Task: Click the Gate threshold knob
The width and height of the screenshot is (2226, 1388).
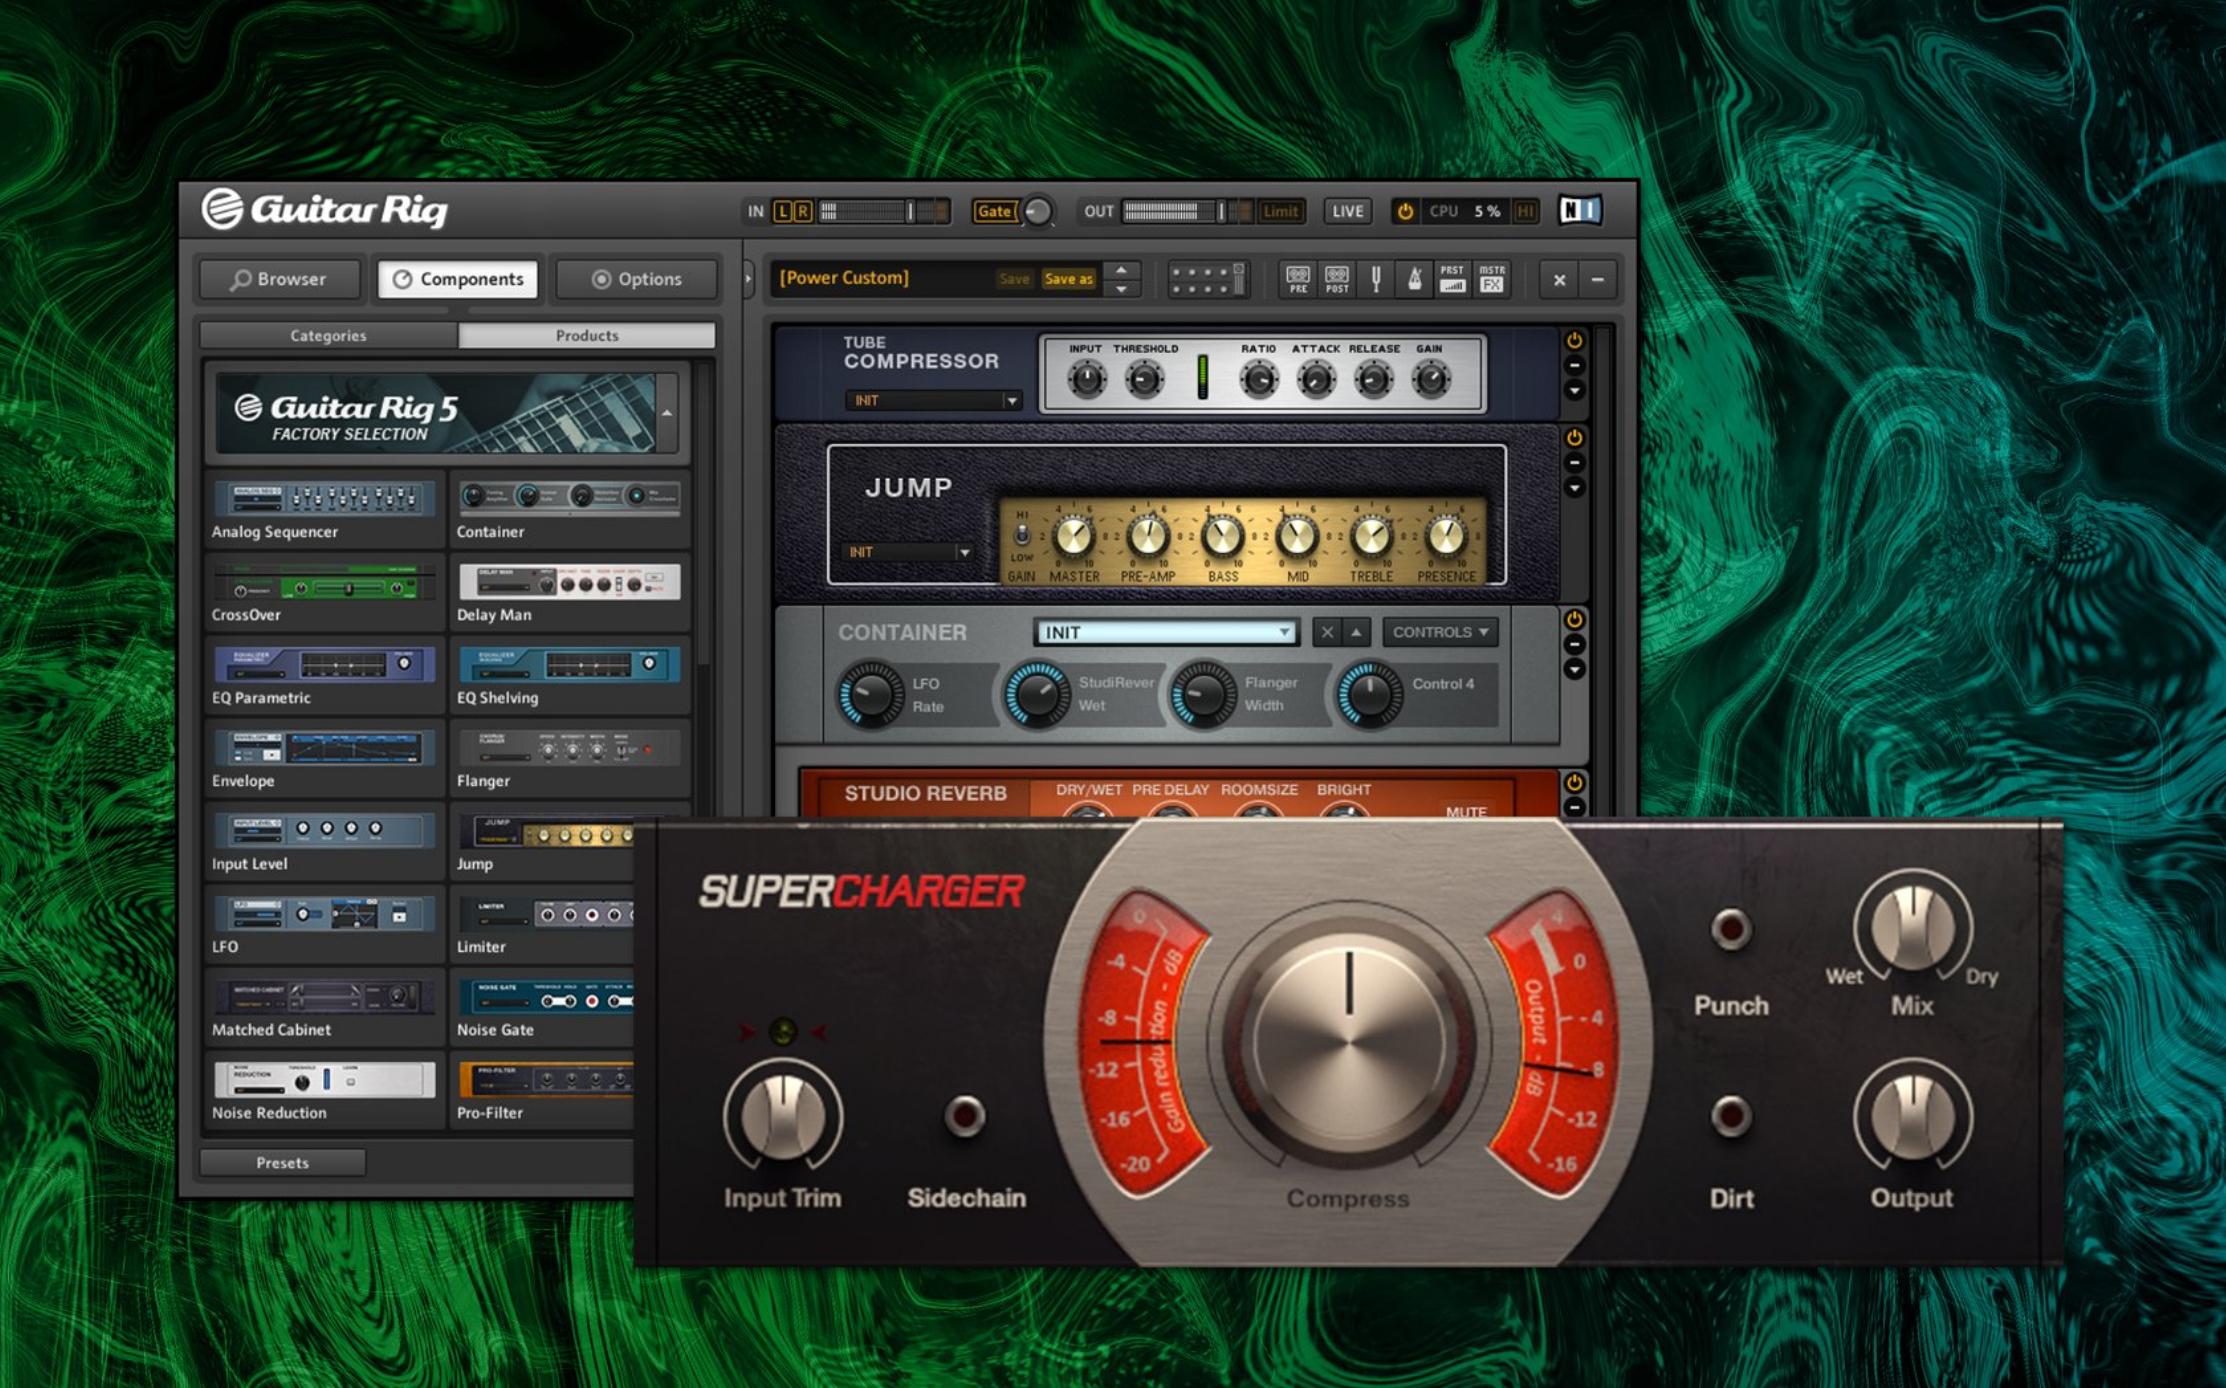Action: click(x=1039, y=212)
